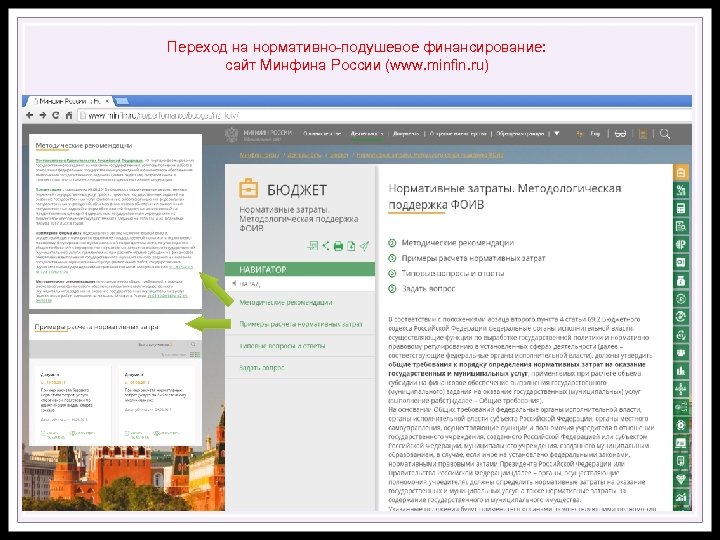Select Примеры расчета нормативных затрат in navigator
This screenshot has height=540, width=720.
point(301,324)
